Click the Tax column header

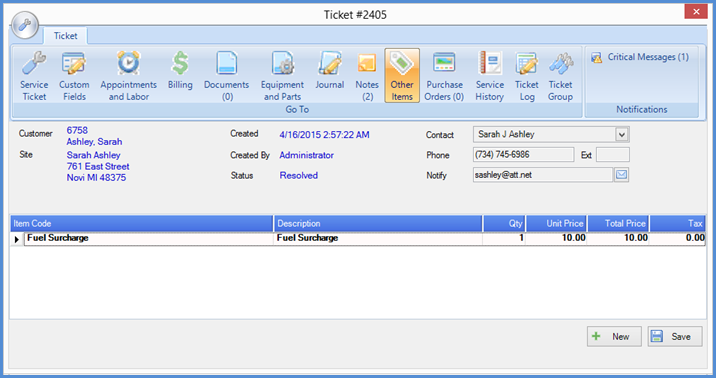point(678,223)
